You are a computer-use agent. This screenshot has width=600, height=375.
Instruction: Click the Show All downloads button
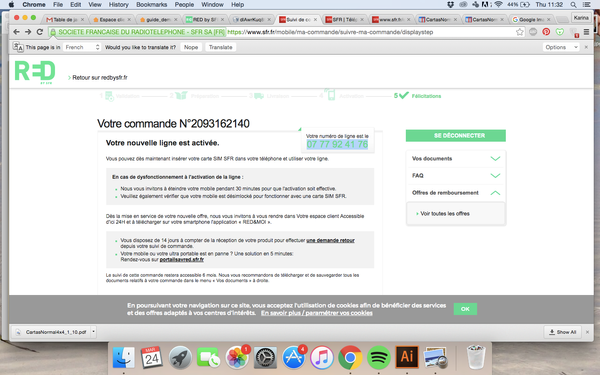pyautogui.click(x=562, y=332)
